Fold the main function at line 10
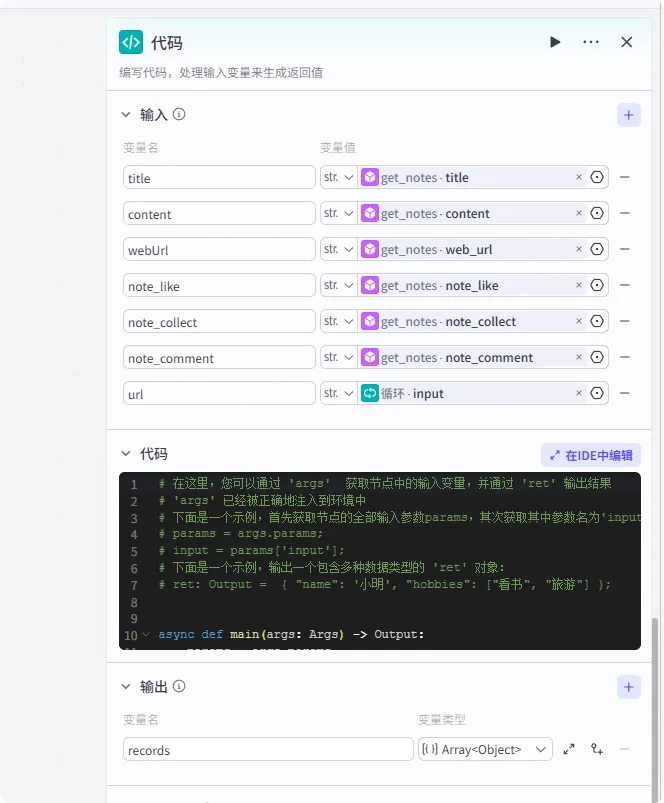 click(146, 635)
